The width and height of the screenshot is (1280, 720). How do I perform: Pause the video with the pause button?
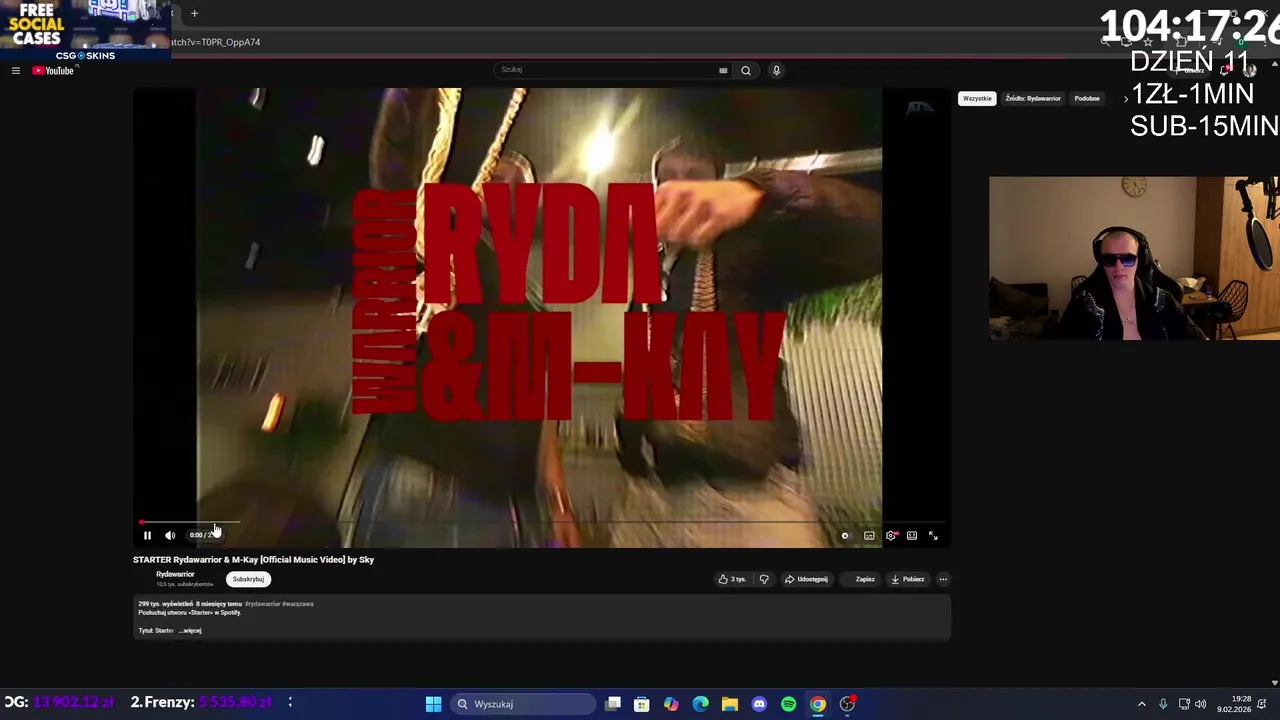point(147,536)
